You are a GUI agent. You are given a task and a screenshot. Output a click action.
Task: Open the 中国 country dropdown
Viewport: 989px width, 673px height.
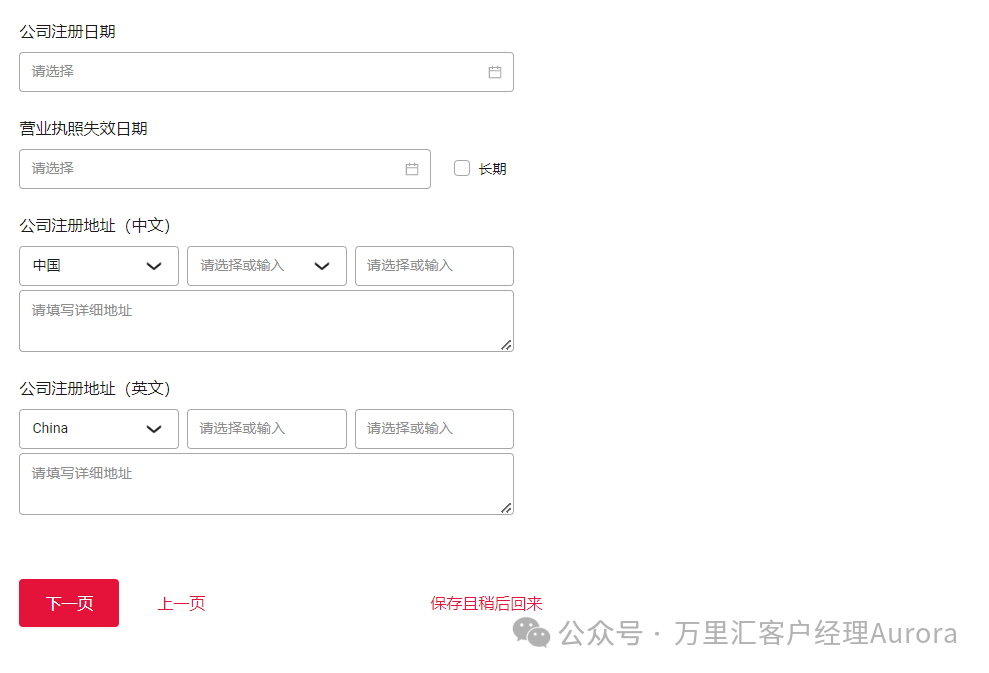[98, 266]
